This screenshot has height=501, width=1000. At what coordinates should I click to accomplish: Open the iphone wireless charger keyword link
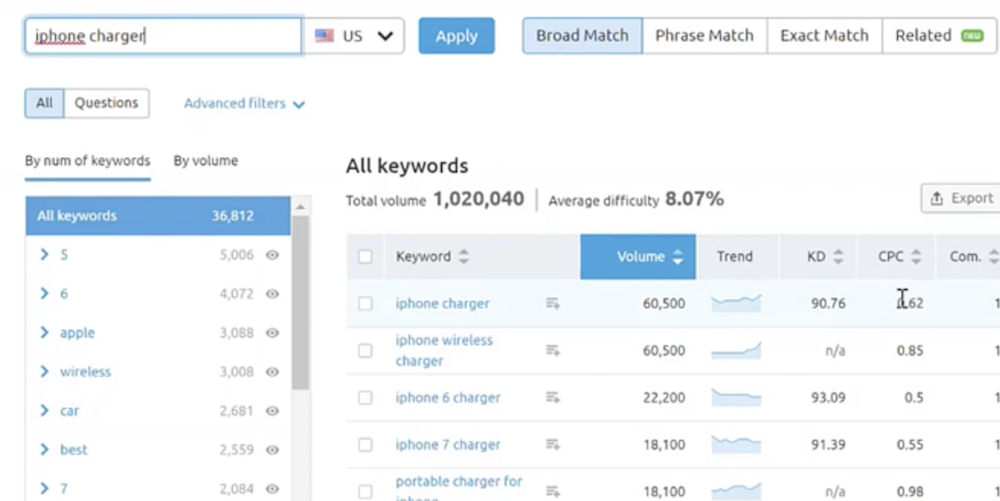tap(444, 351)
